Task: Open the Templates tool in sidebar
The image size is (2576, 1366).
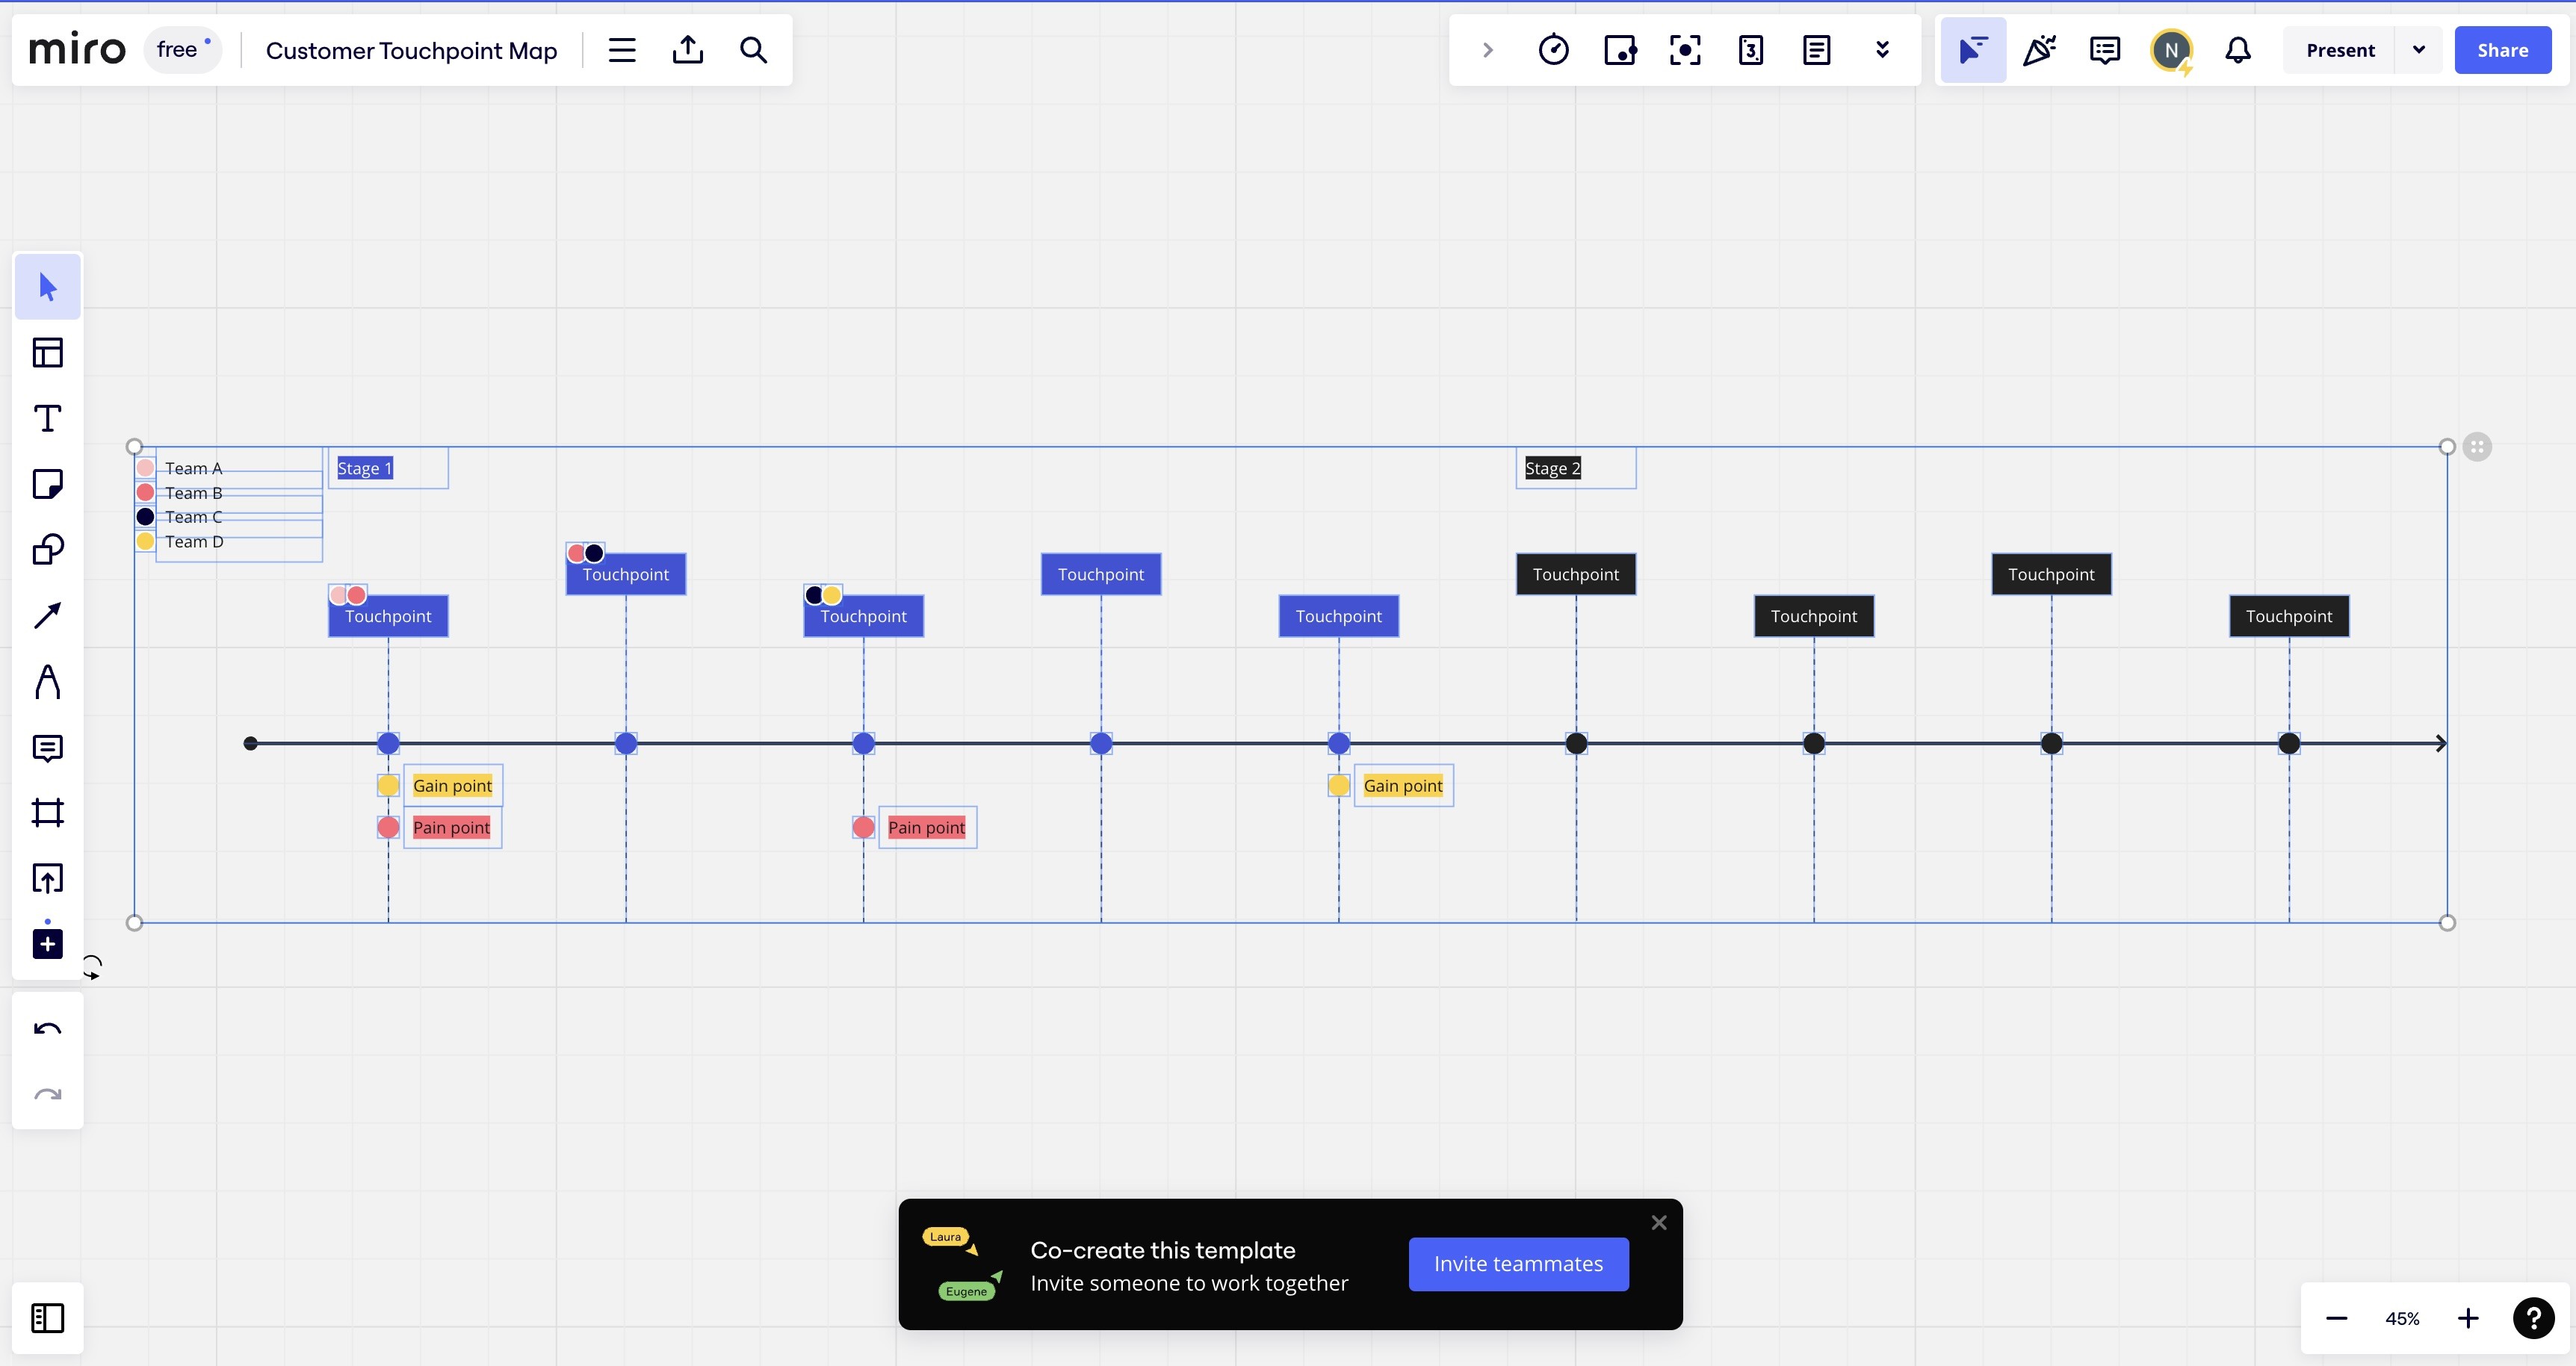Action: click(47, 352)
